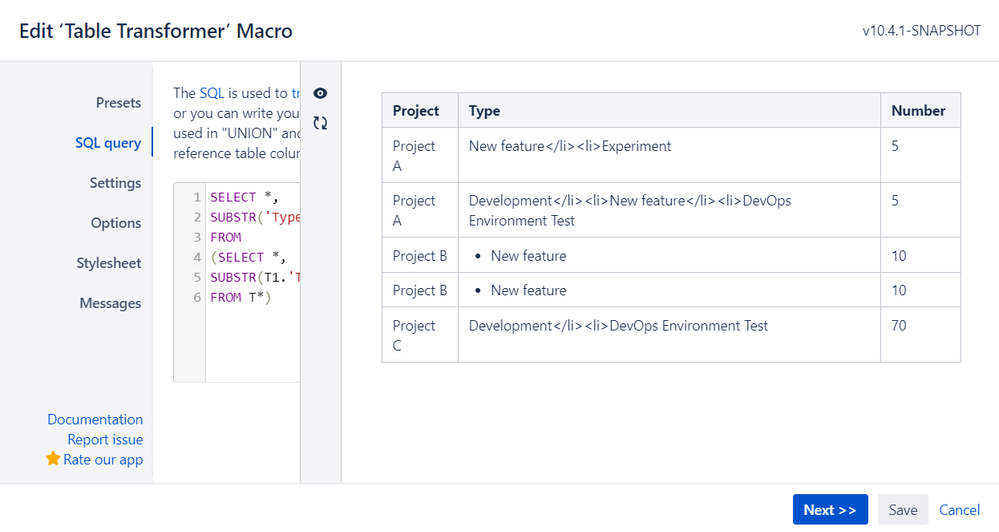Viewport: 999px width, 532px height.
Task: Show the Messages tab
Action: 110,303
